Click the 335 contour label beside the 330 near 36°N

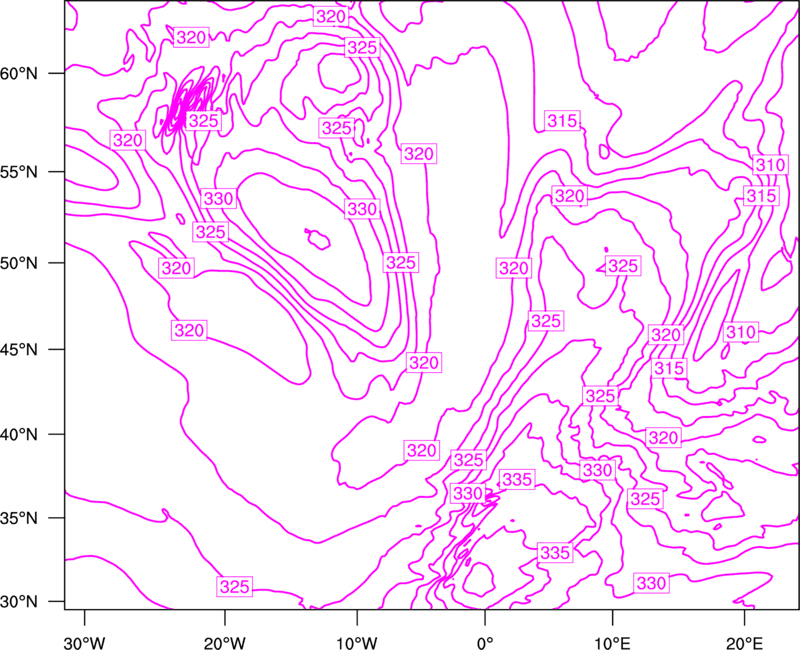(x=517, y=480)
